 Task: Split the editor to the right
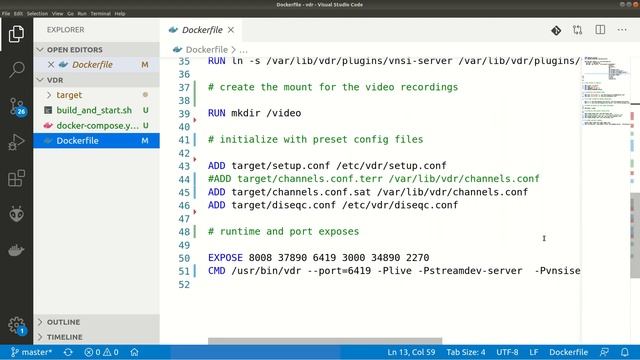click(x=600, y=30)
